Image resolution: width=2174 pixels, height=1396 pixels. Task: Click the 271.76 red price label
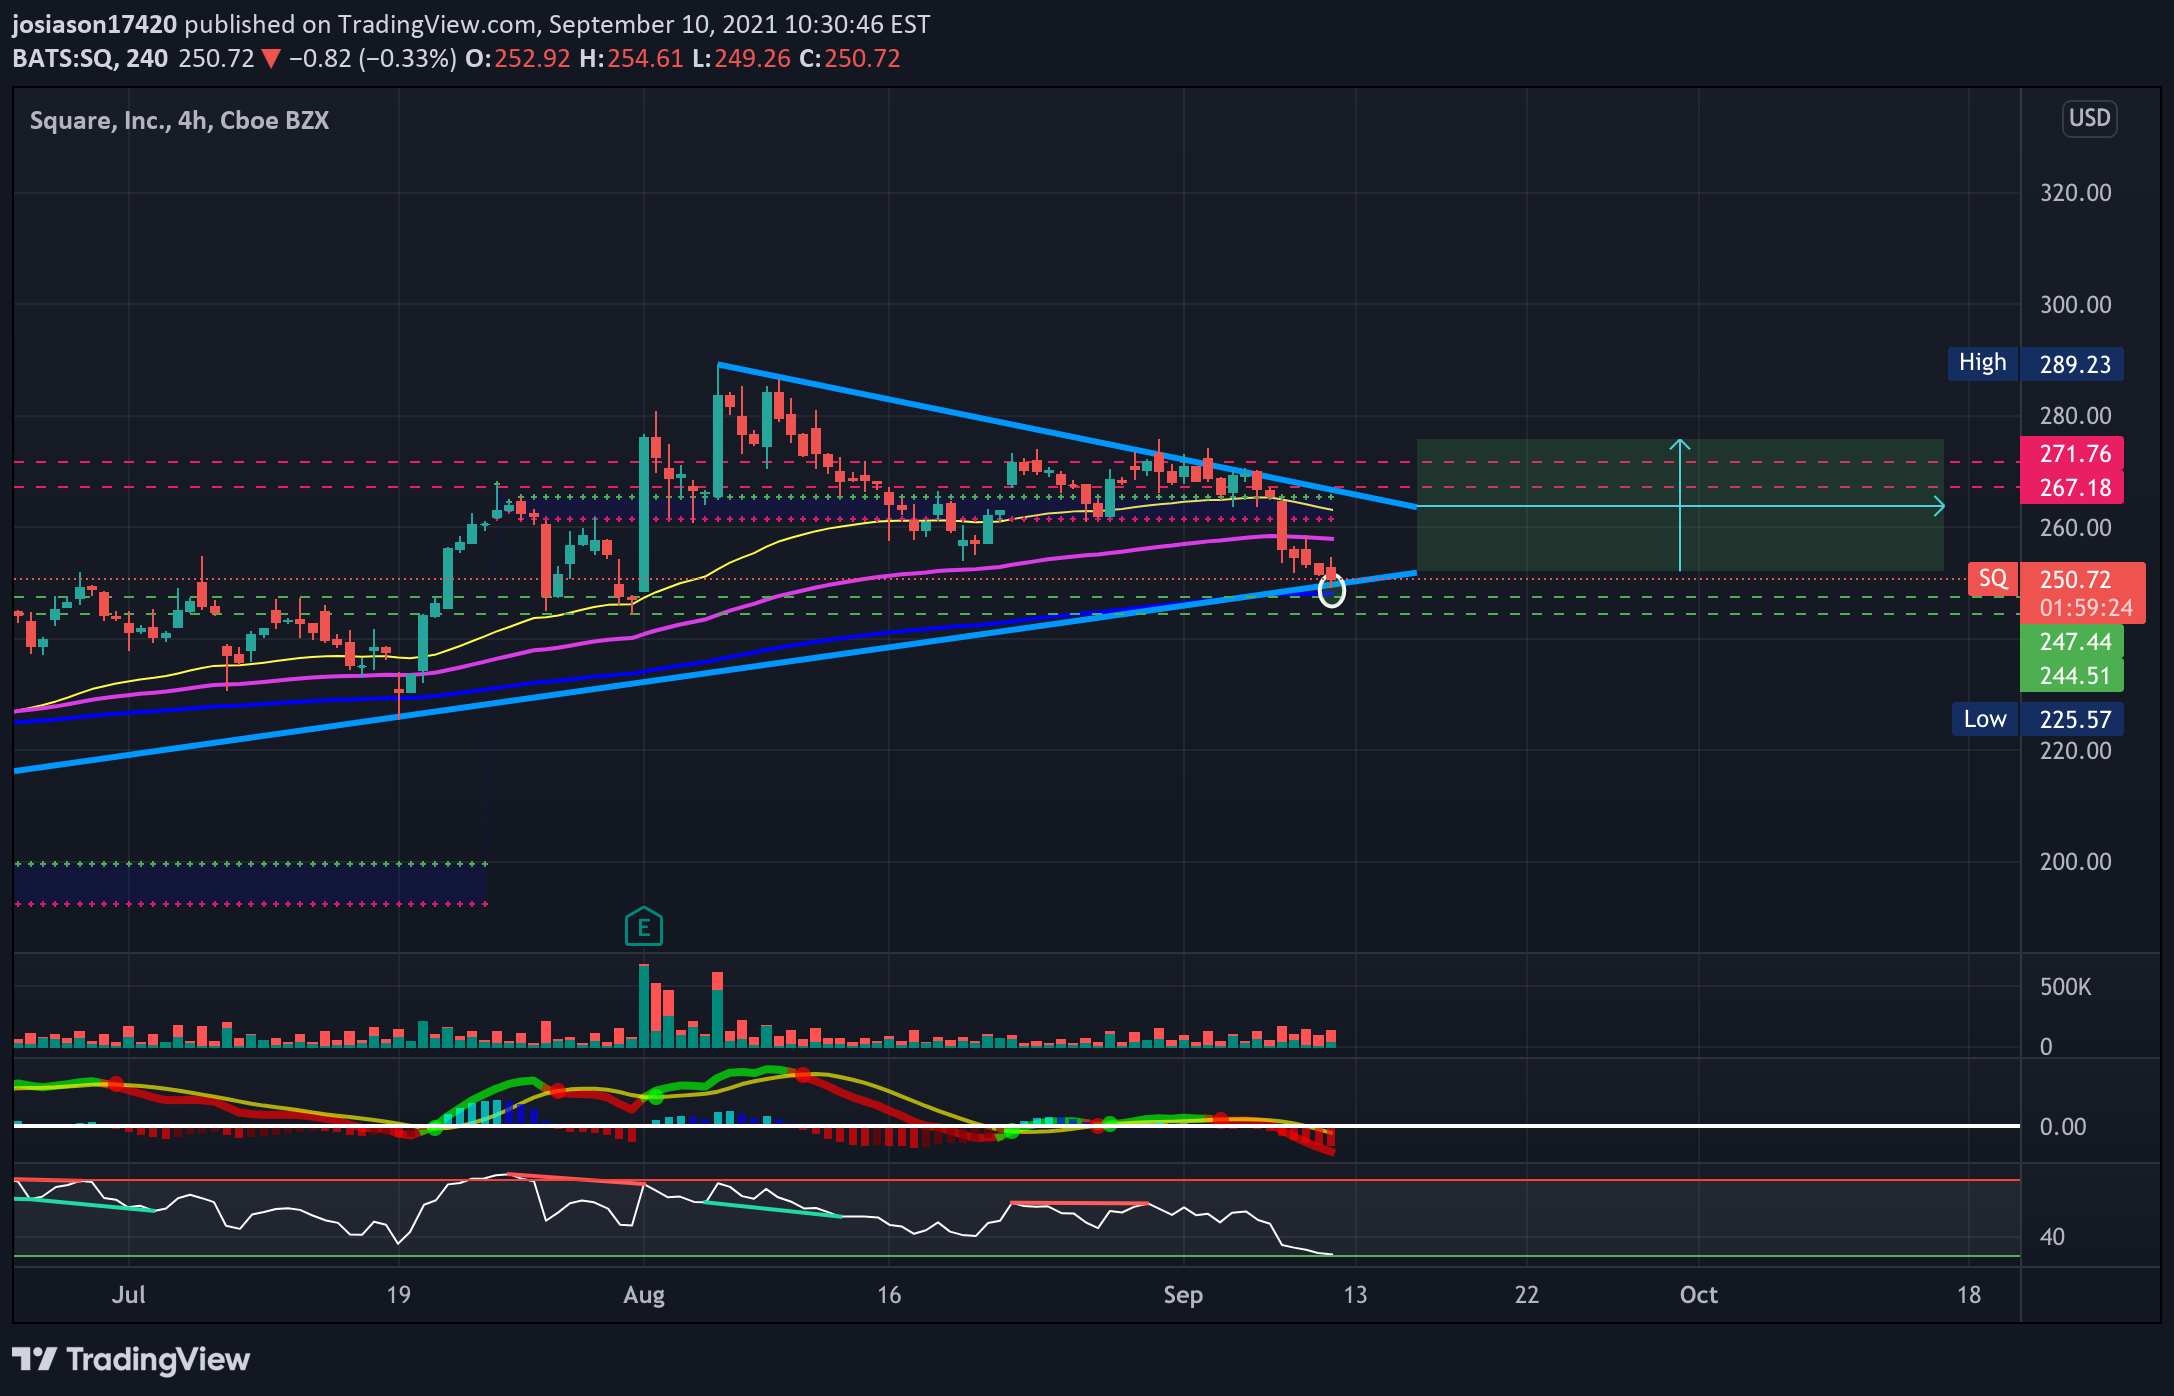click(2071, 454)
